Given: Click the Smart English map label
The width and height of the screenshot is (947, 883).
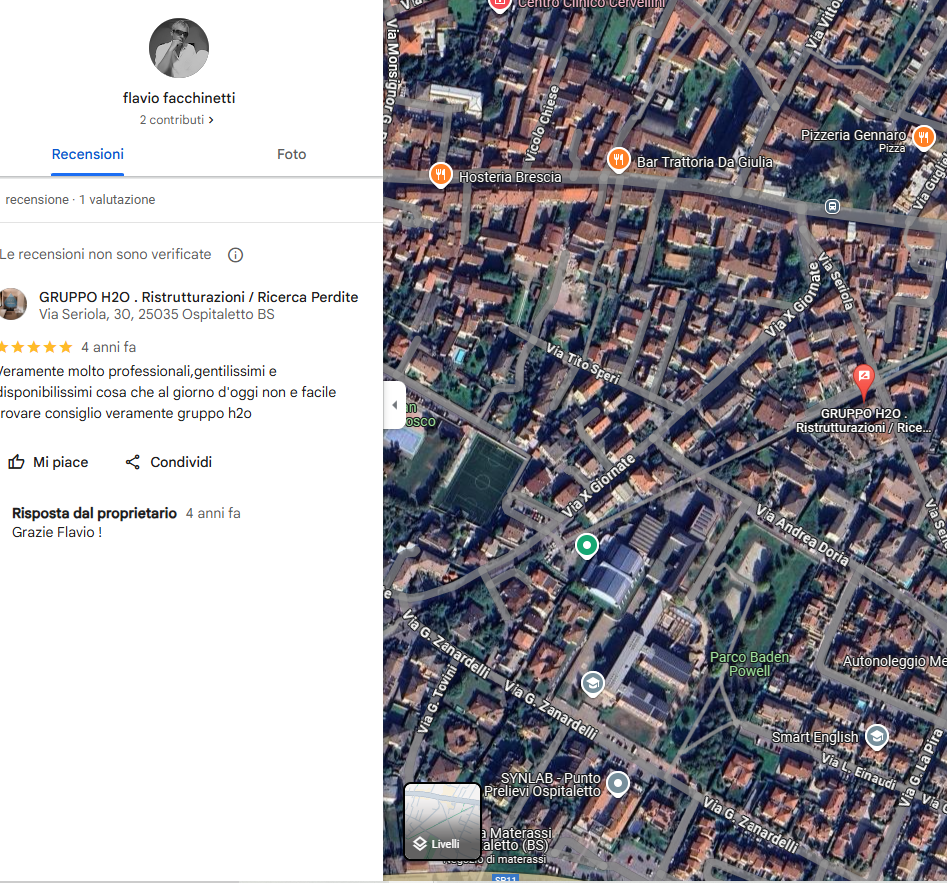Looking at the screenshot, I should tap(815, 737).
